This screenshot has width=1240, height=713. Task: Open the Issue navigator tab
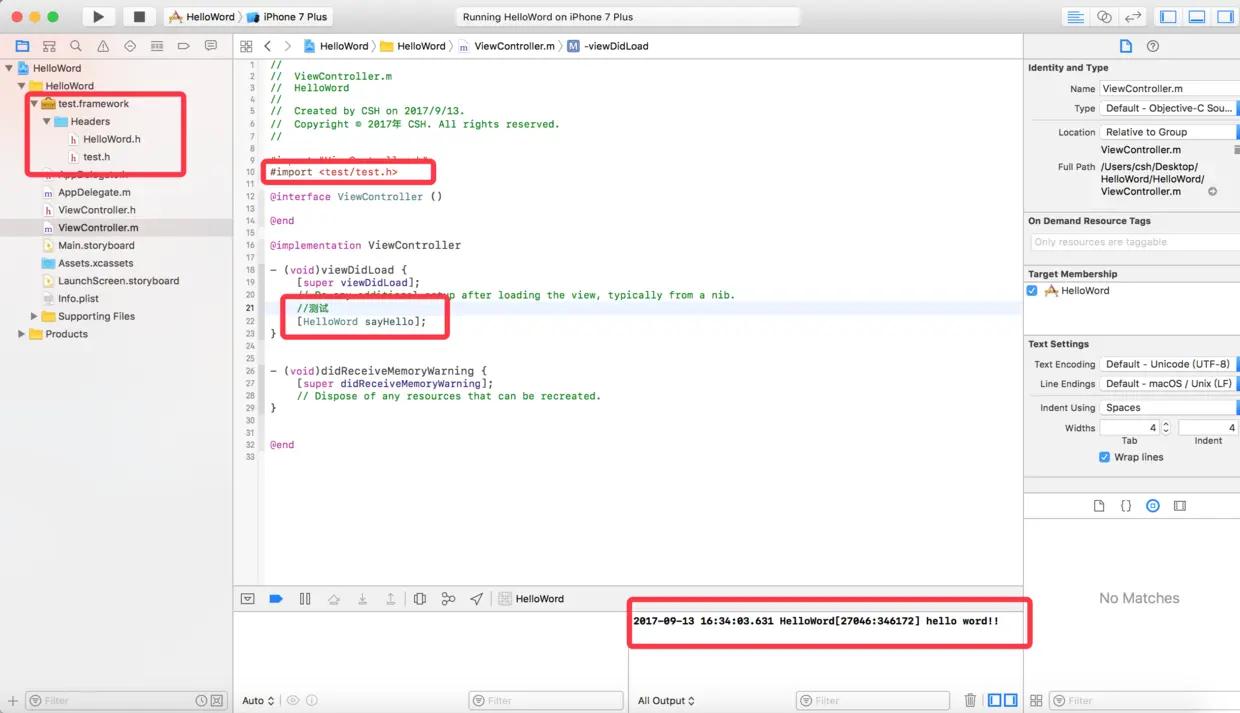[x=103, y=46]
